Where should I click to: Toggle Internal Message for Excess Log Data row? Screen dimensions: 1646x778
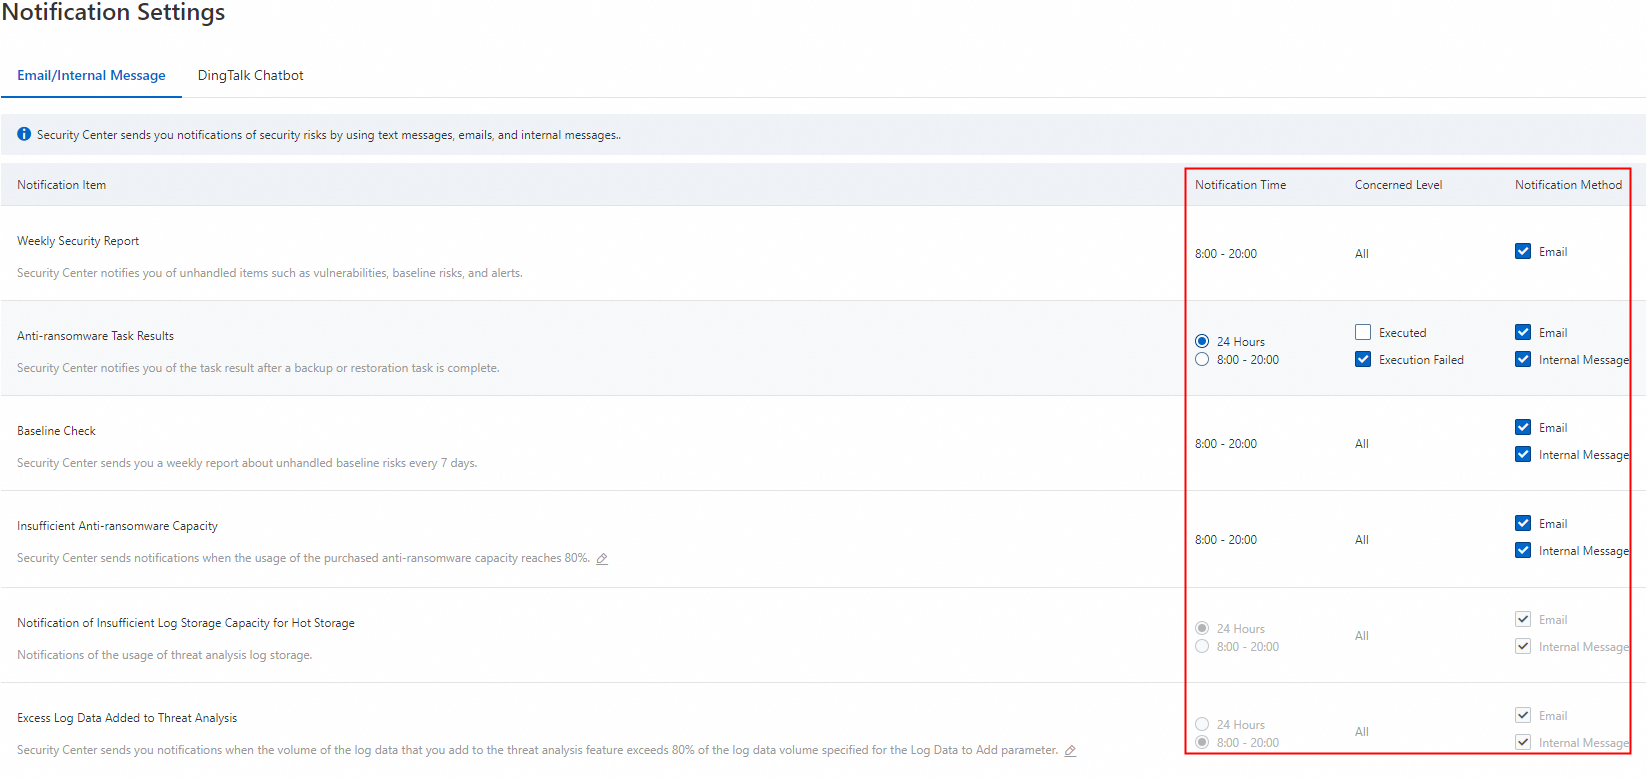(1523, 742)
